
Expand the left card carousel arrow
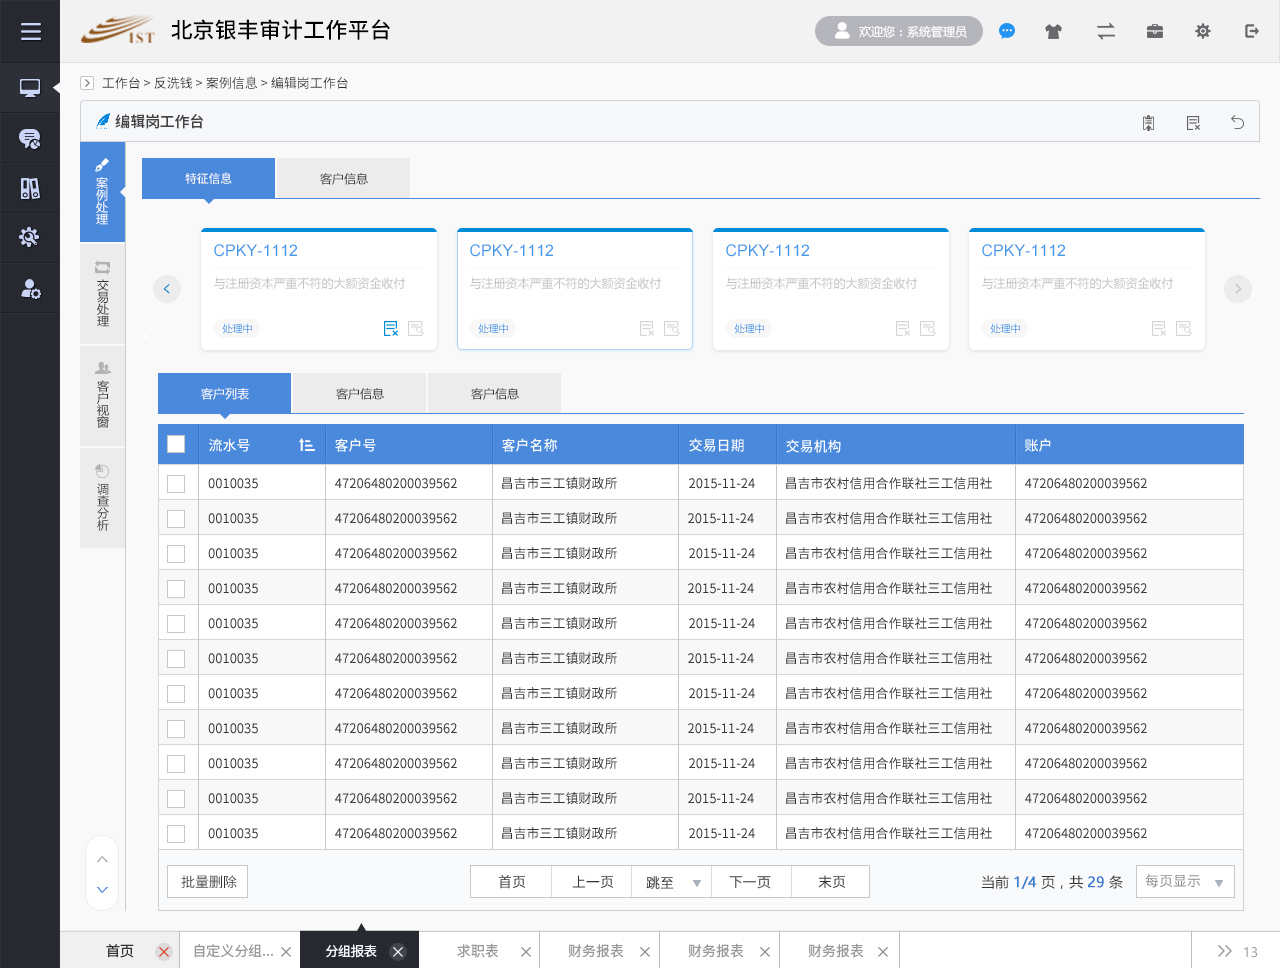(x=167, y=288)
